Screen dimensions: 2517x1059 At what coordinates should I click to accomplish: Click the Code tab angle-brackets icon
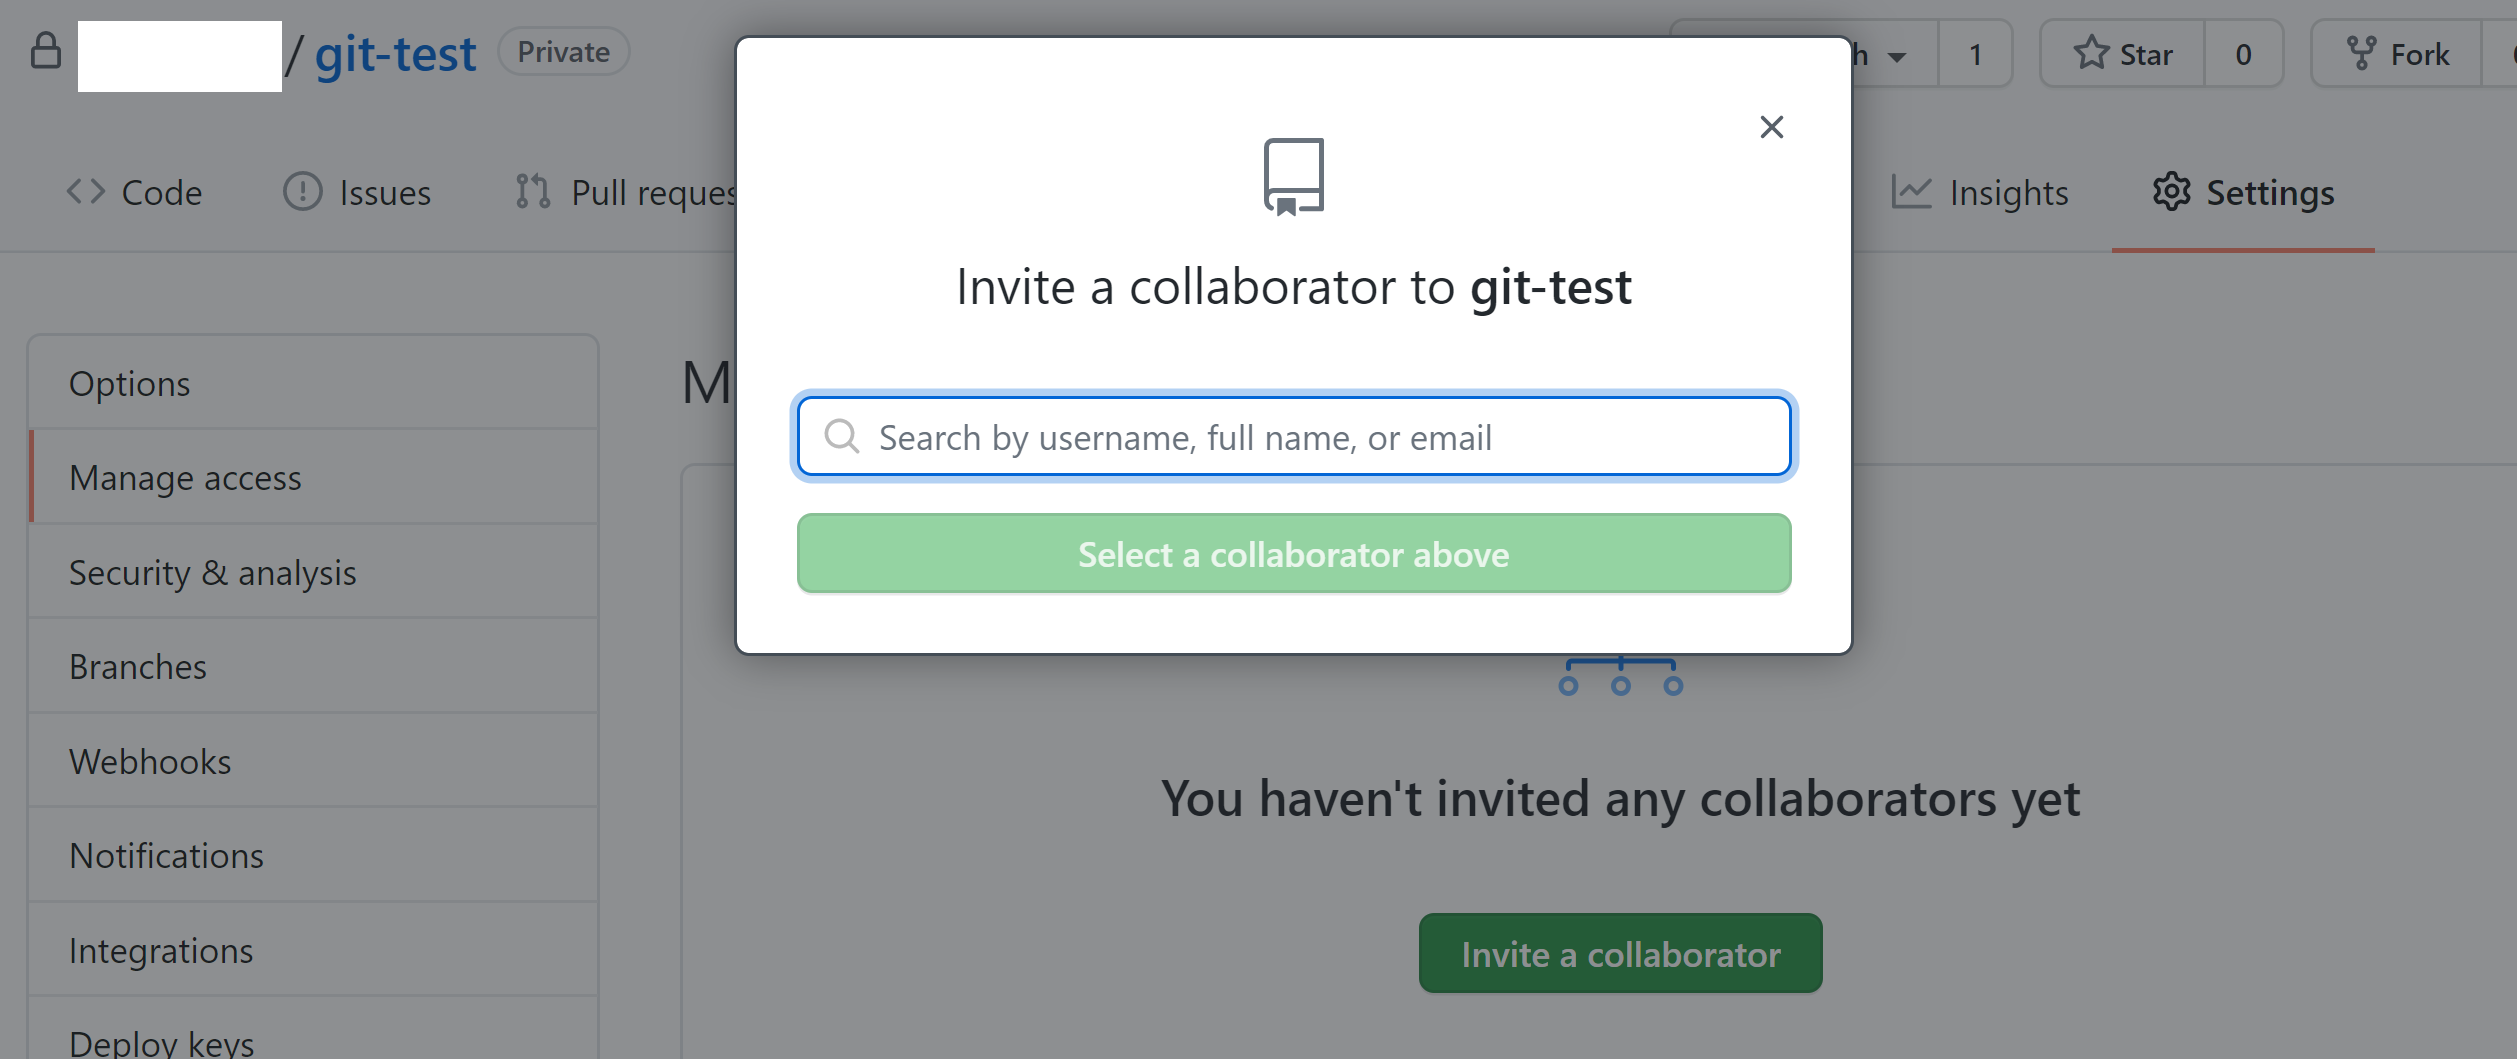click(86, 191)
